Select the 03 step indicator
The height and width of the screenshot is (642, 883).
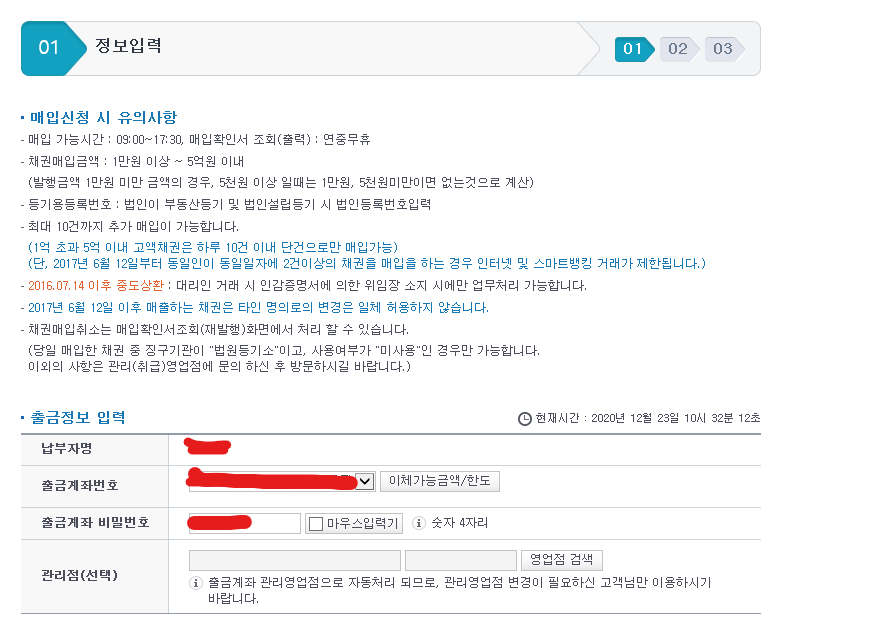click(722, 47)
